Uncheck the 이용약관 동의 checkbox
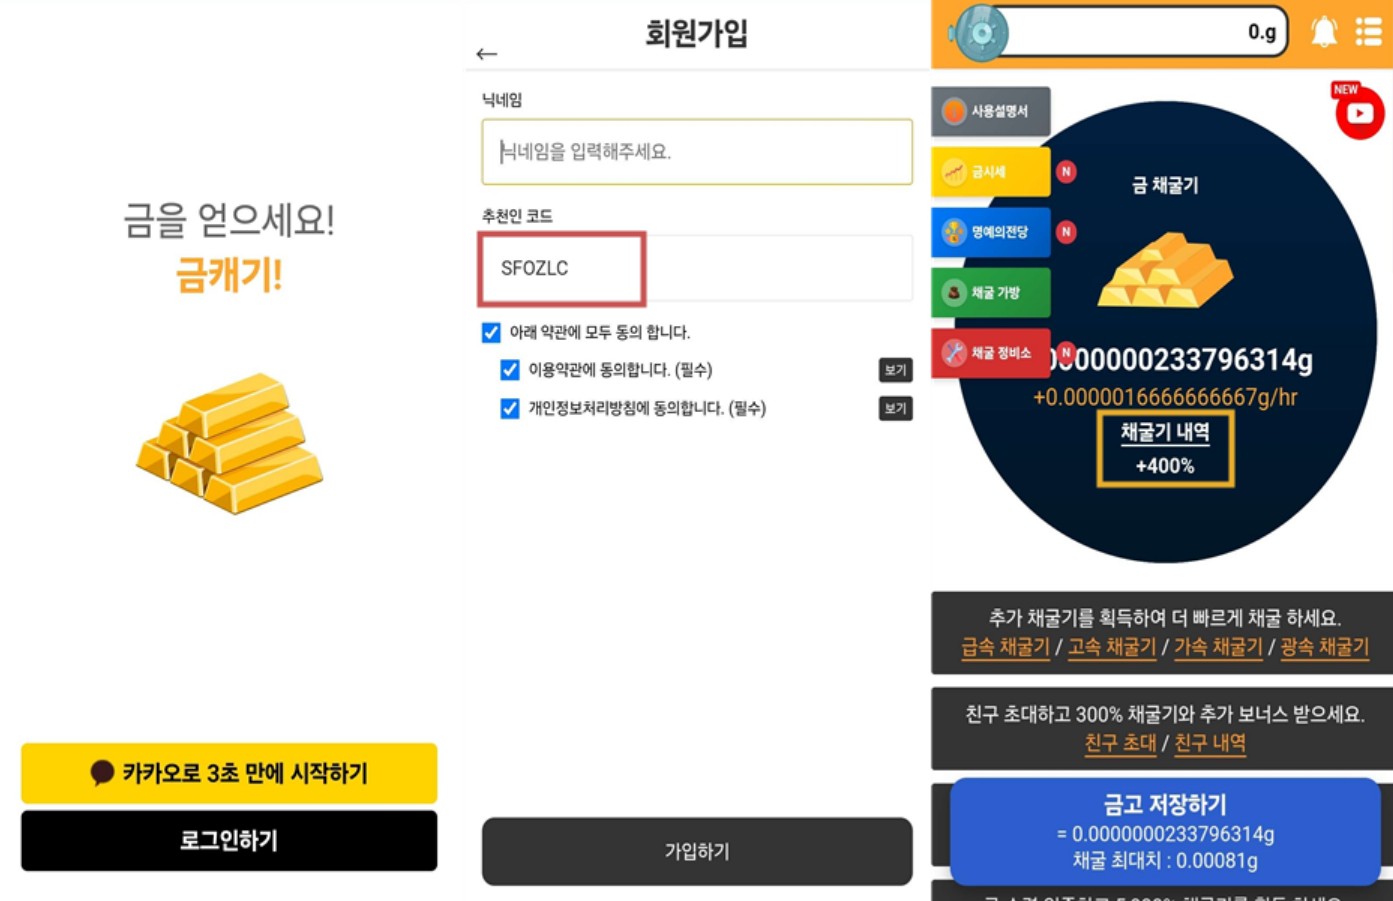 (510, 370)
